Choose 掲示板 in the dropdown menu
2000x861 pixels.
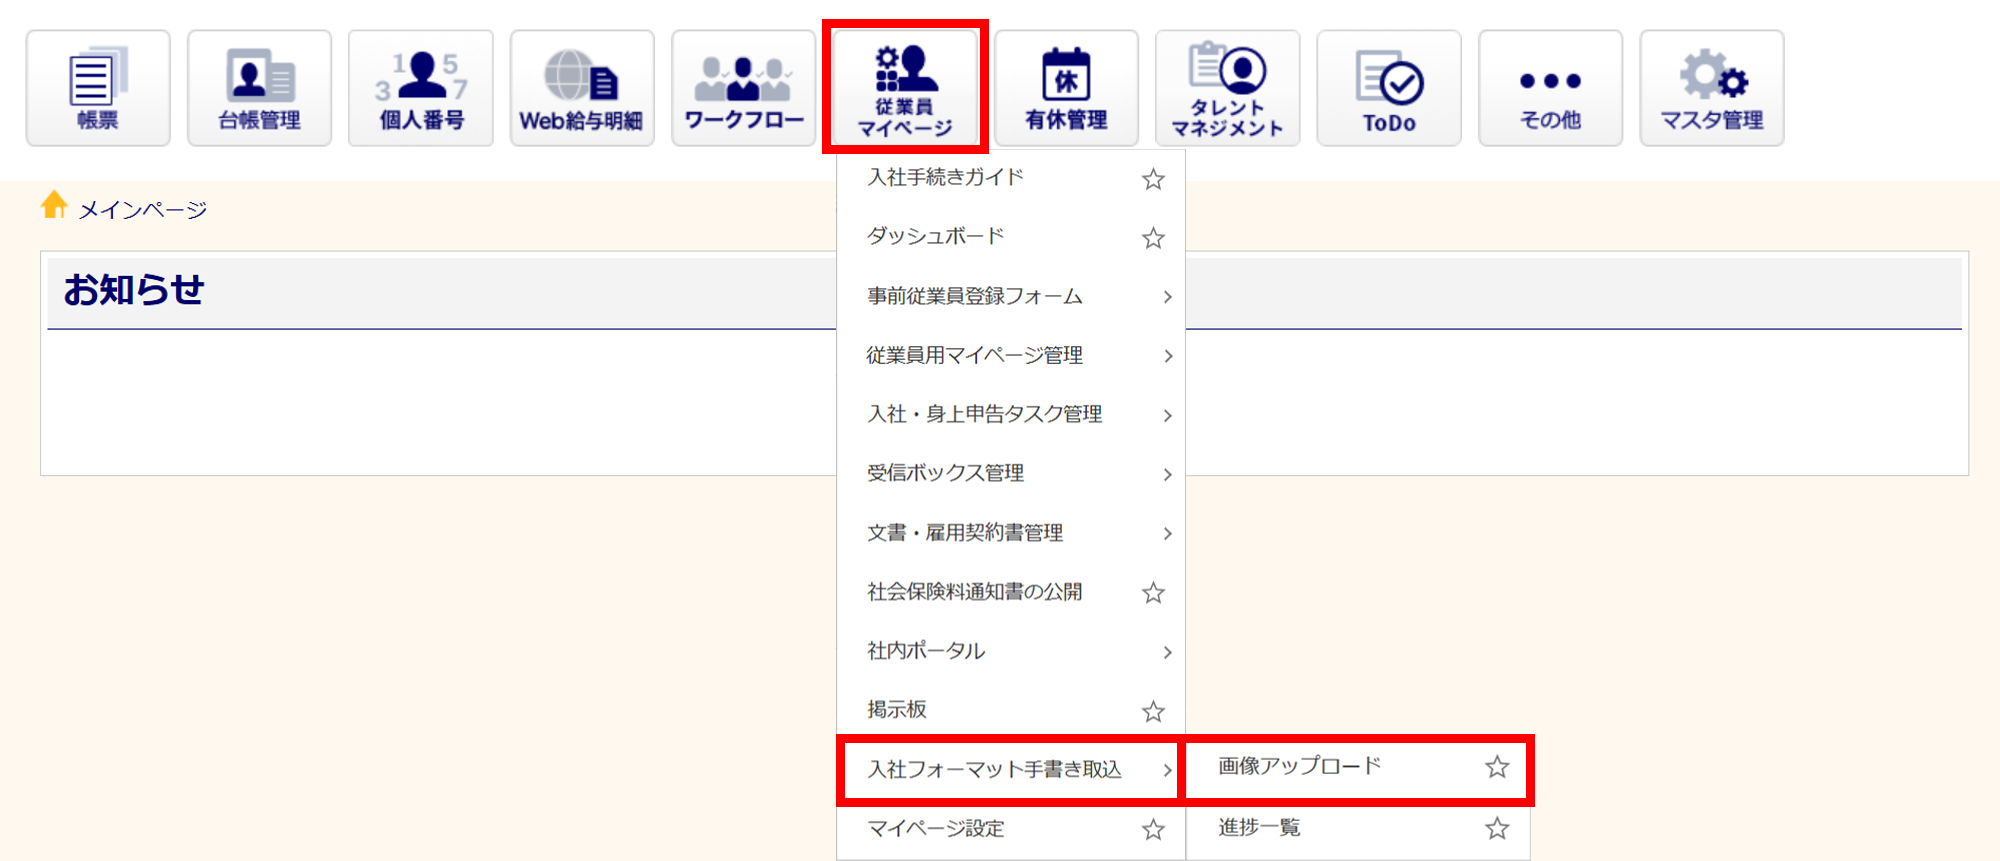click(x=897, y=710)
